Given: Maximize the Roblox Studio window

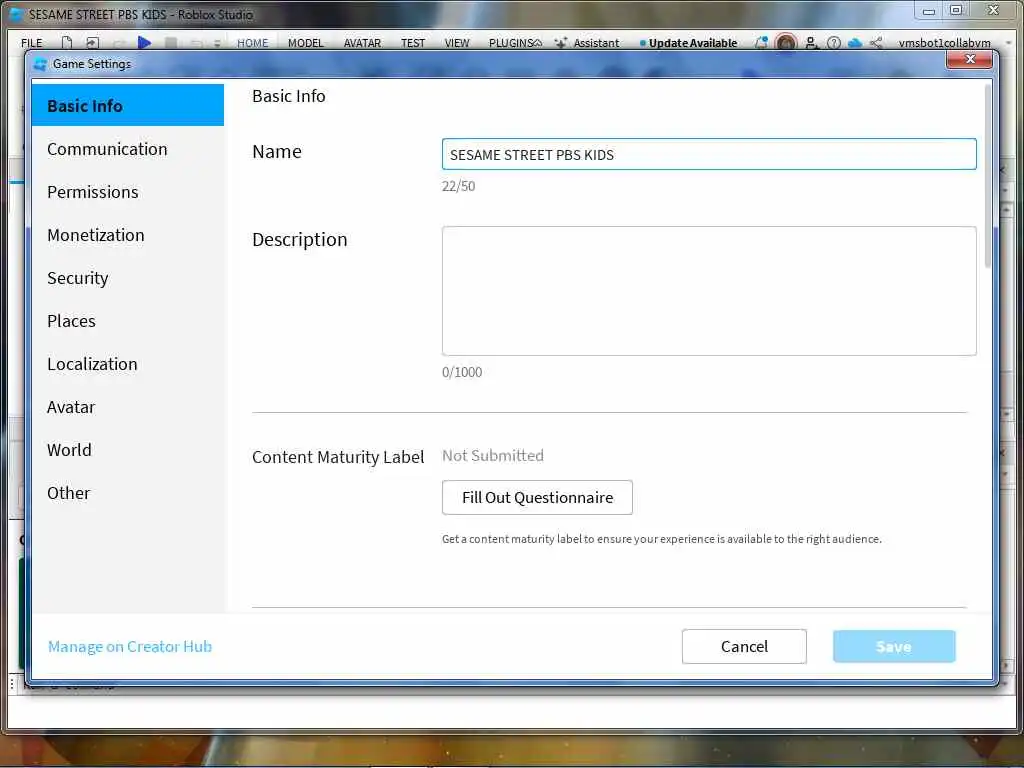Looking at the screenshot, I should tap(956, 10).
